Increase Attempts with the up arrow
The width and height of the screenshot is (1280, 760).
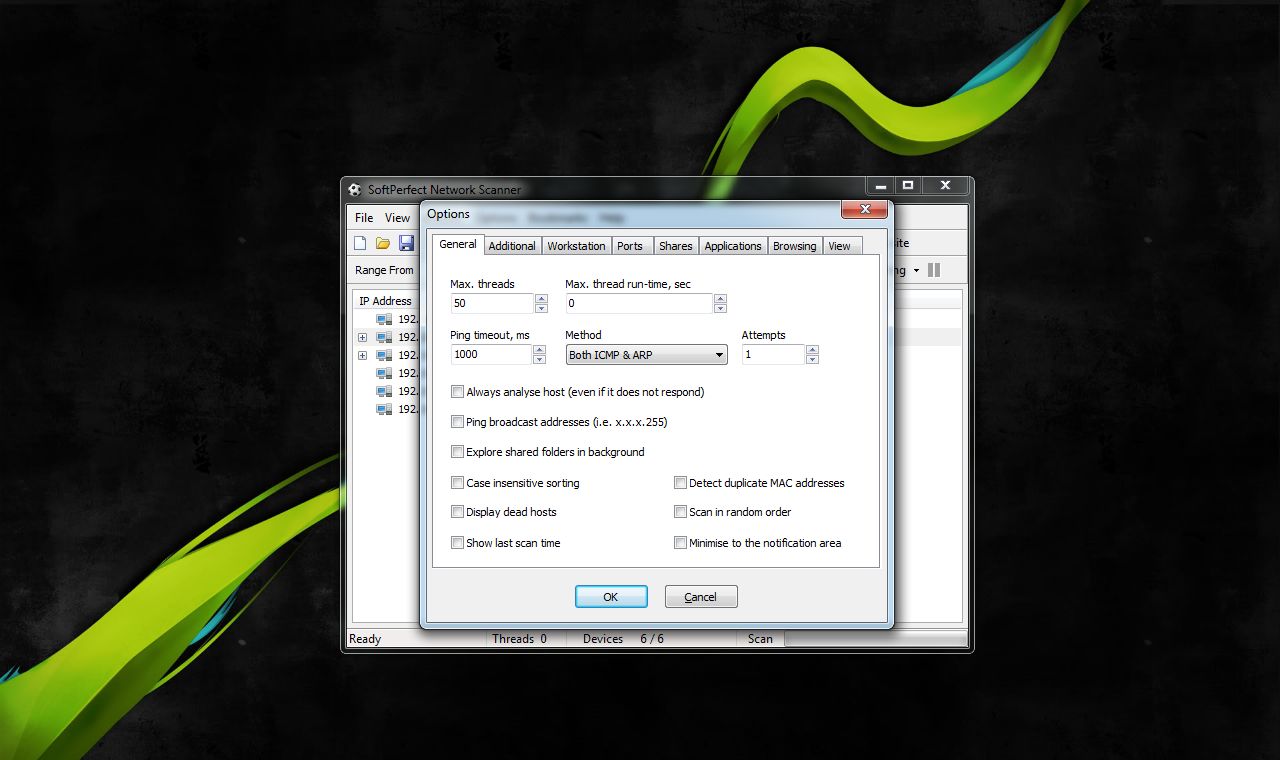[812, 350]
